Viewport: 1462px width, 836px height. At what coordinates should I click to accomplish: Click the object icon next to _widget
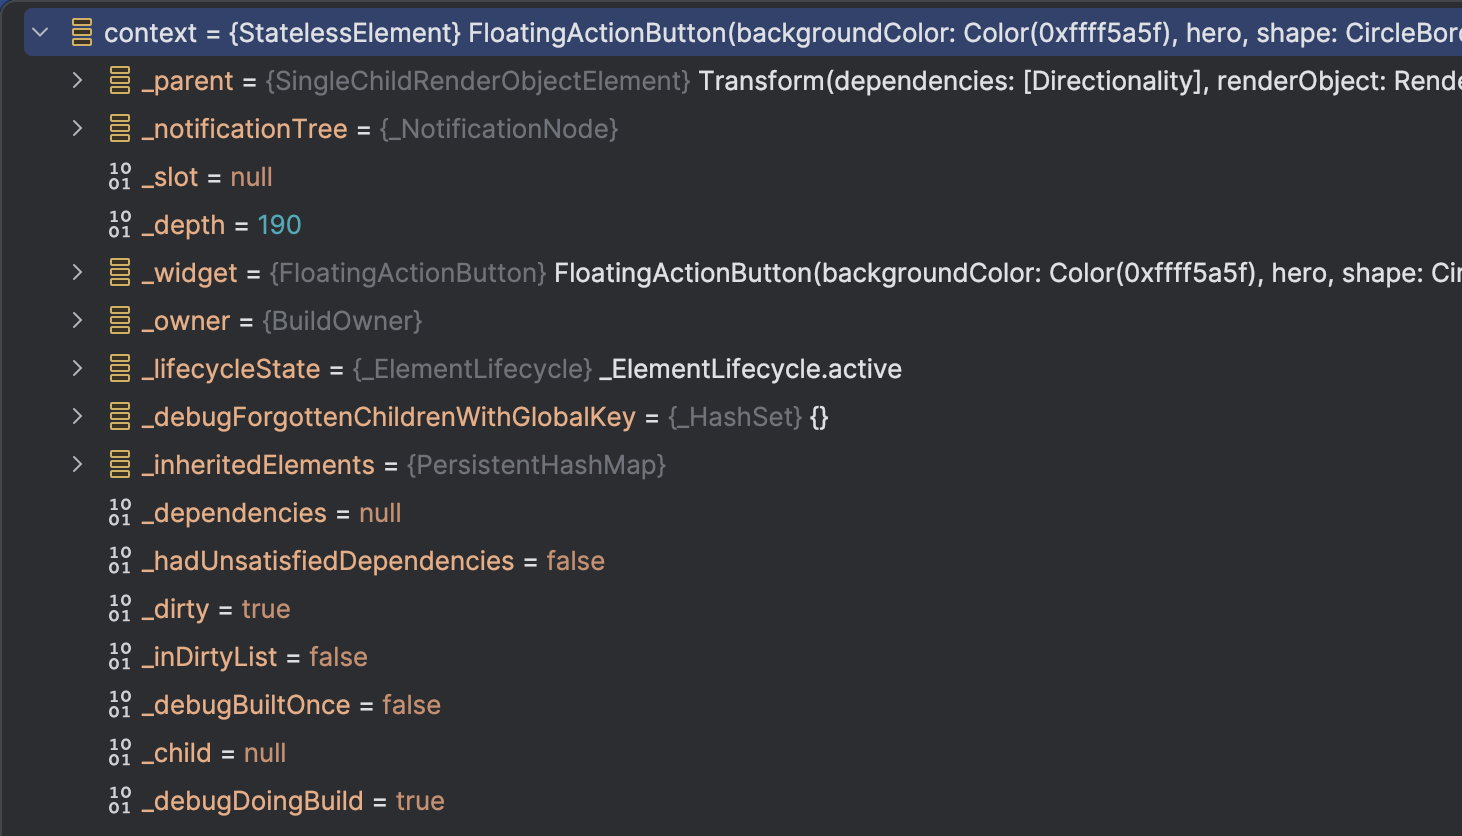pos(119,272)
